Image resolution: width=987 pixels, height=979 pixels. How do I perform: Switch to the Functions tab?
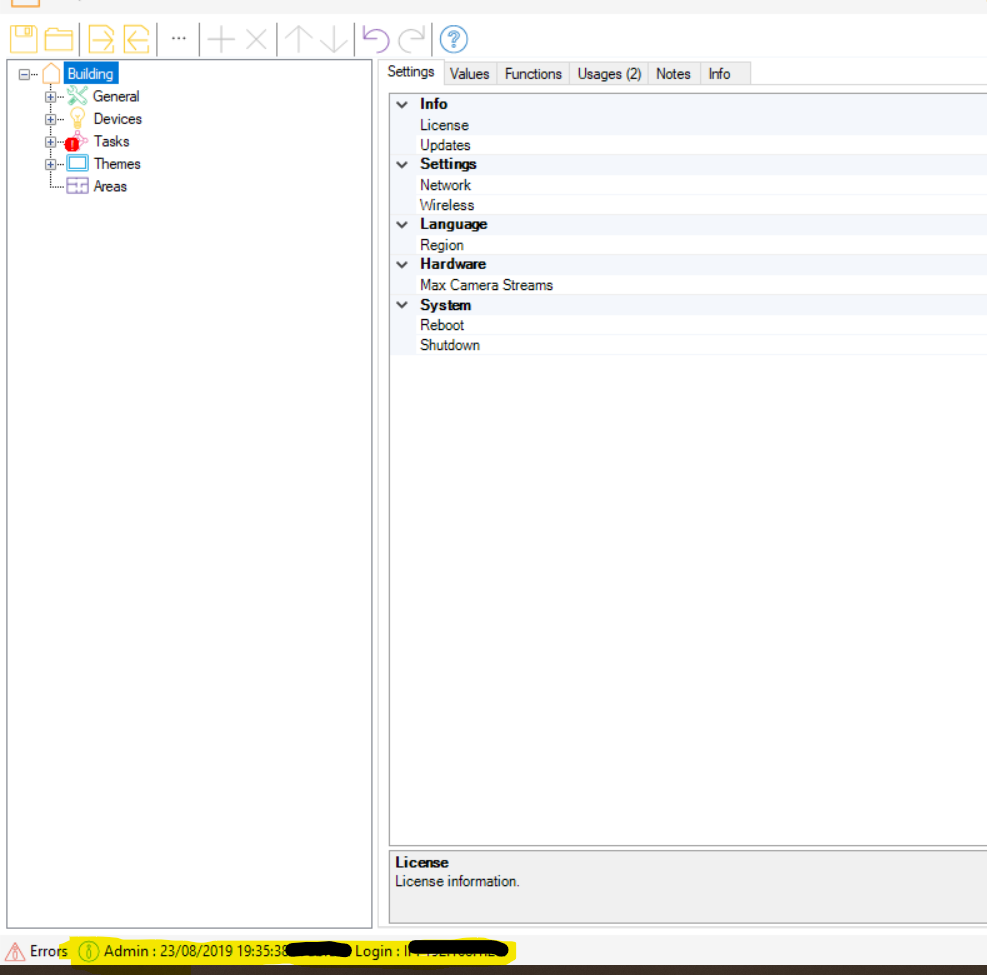tap(533, 74)
